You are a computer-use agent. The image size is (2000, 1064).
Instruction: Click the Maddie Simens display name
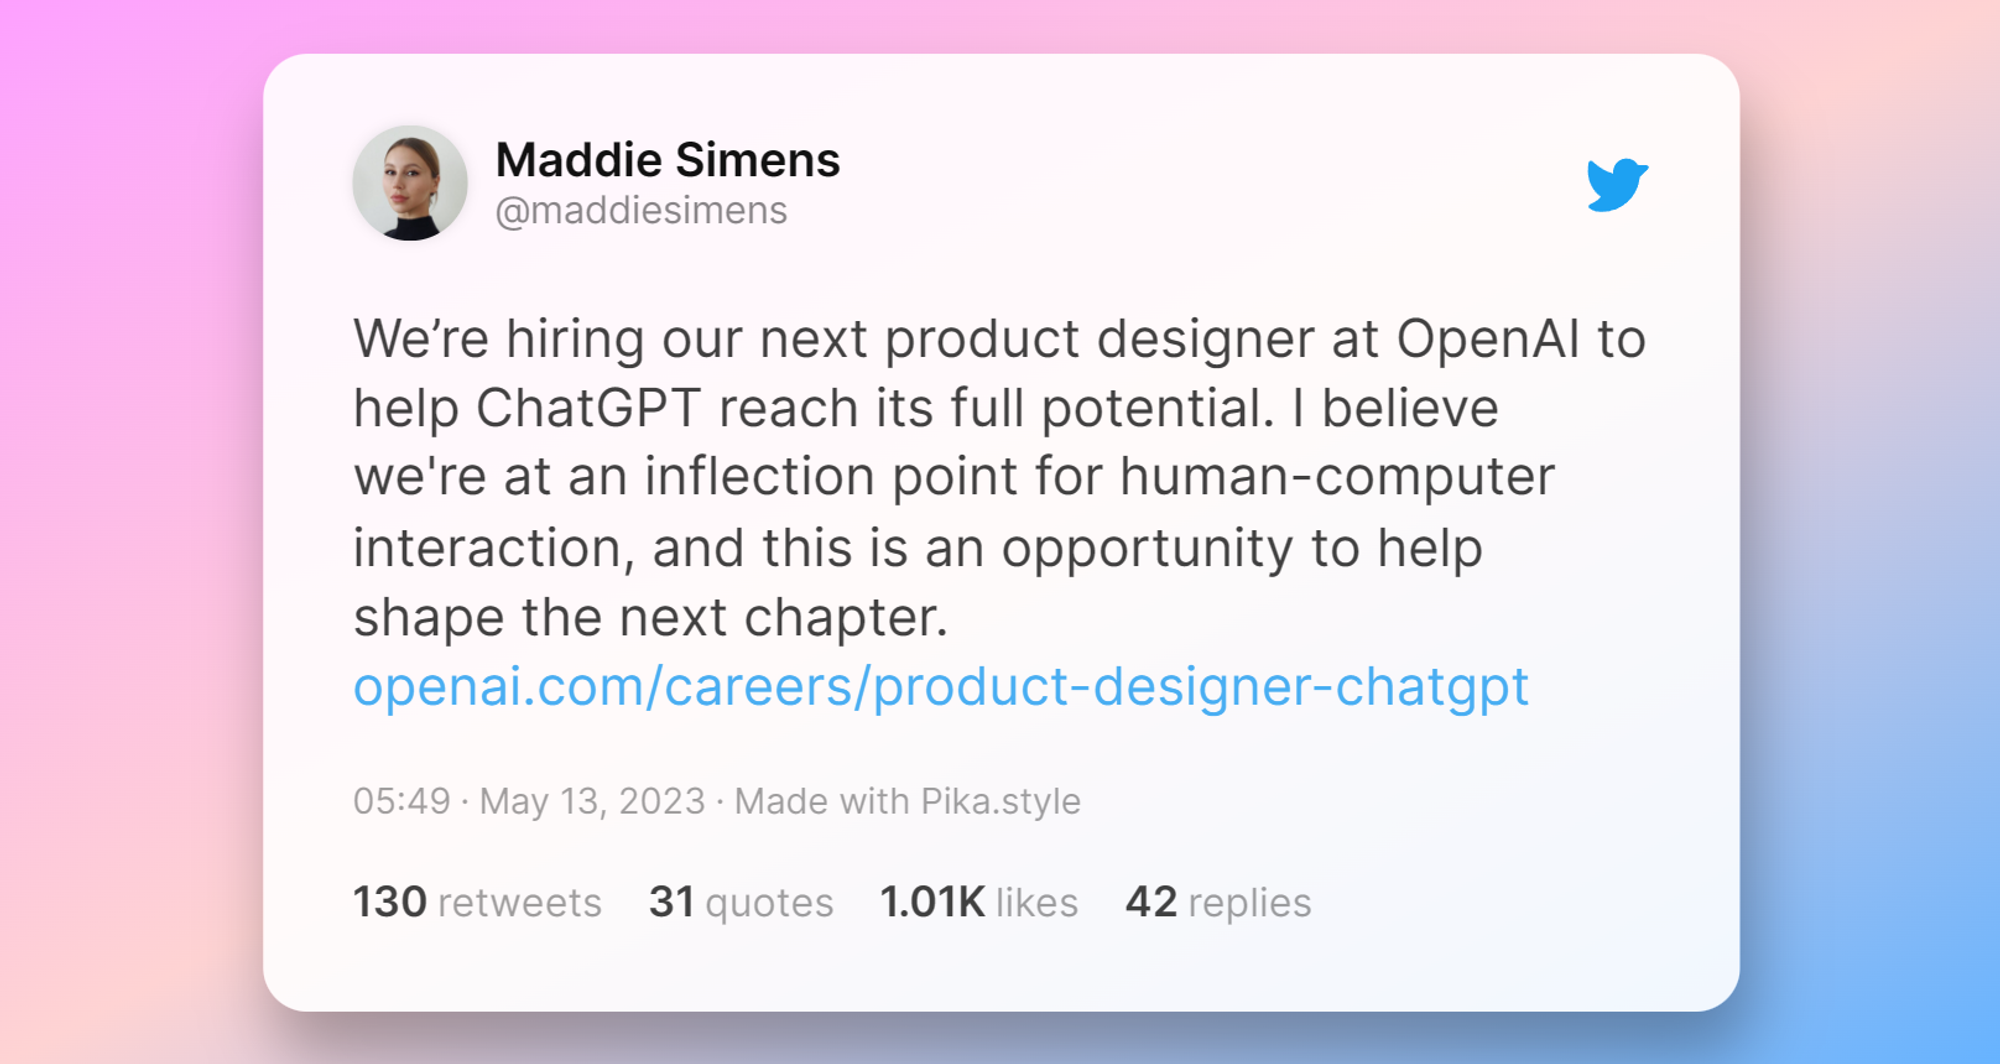click(667, 160)
